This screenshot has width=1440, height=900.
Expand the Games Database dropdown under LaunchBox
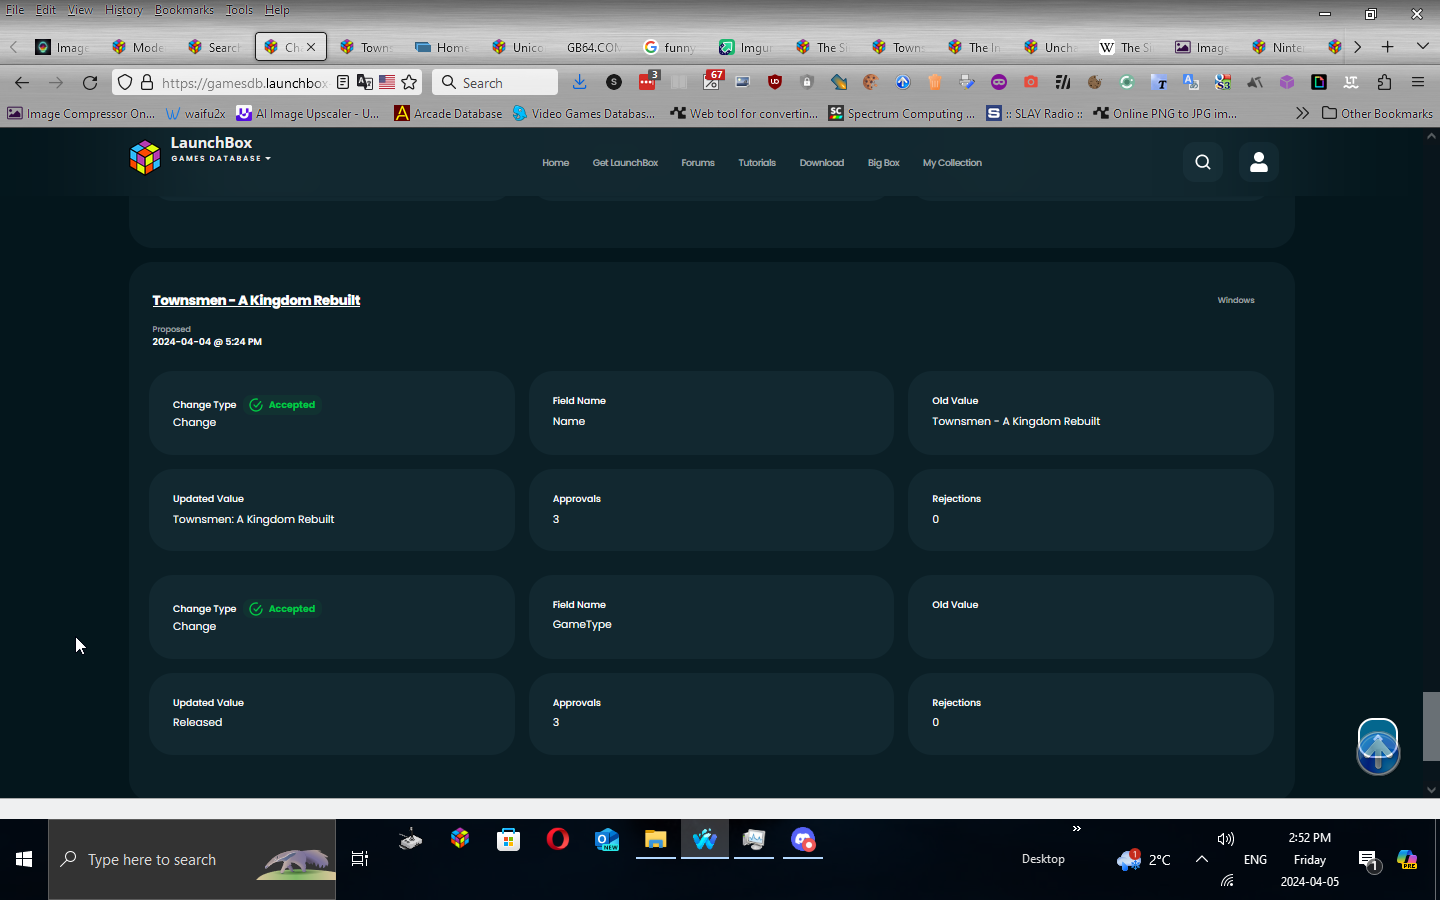click(221, 158)
